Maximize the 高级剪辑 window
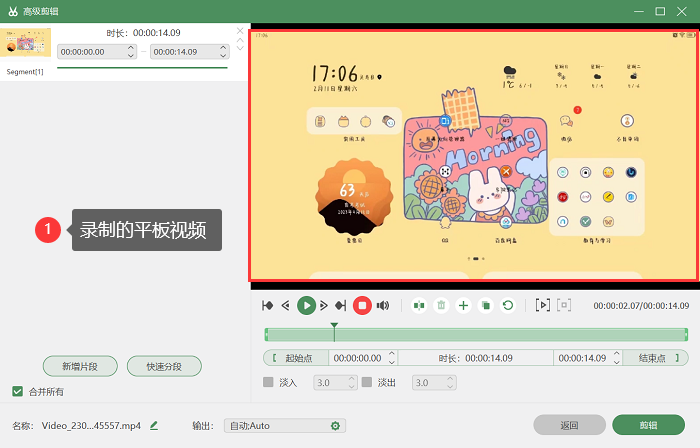Screen dimensions: 700x448 coord(660,11)
